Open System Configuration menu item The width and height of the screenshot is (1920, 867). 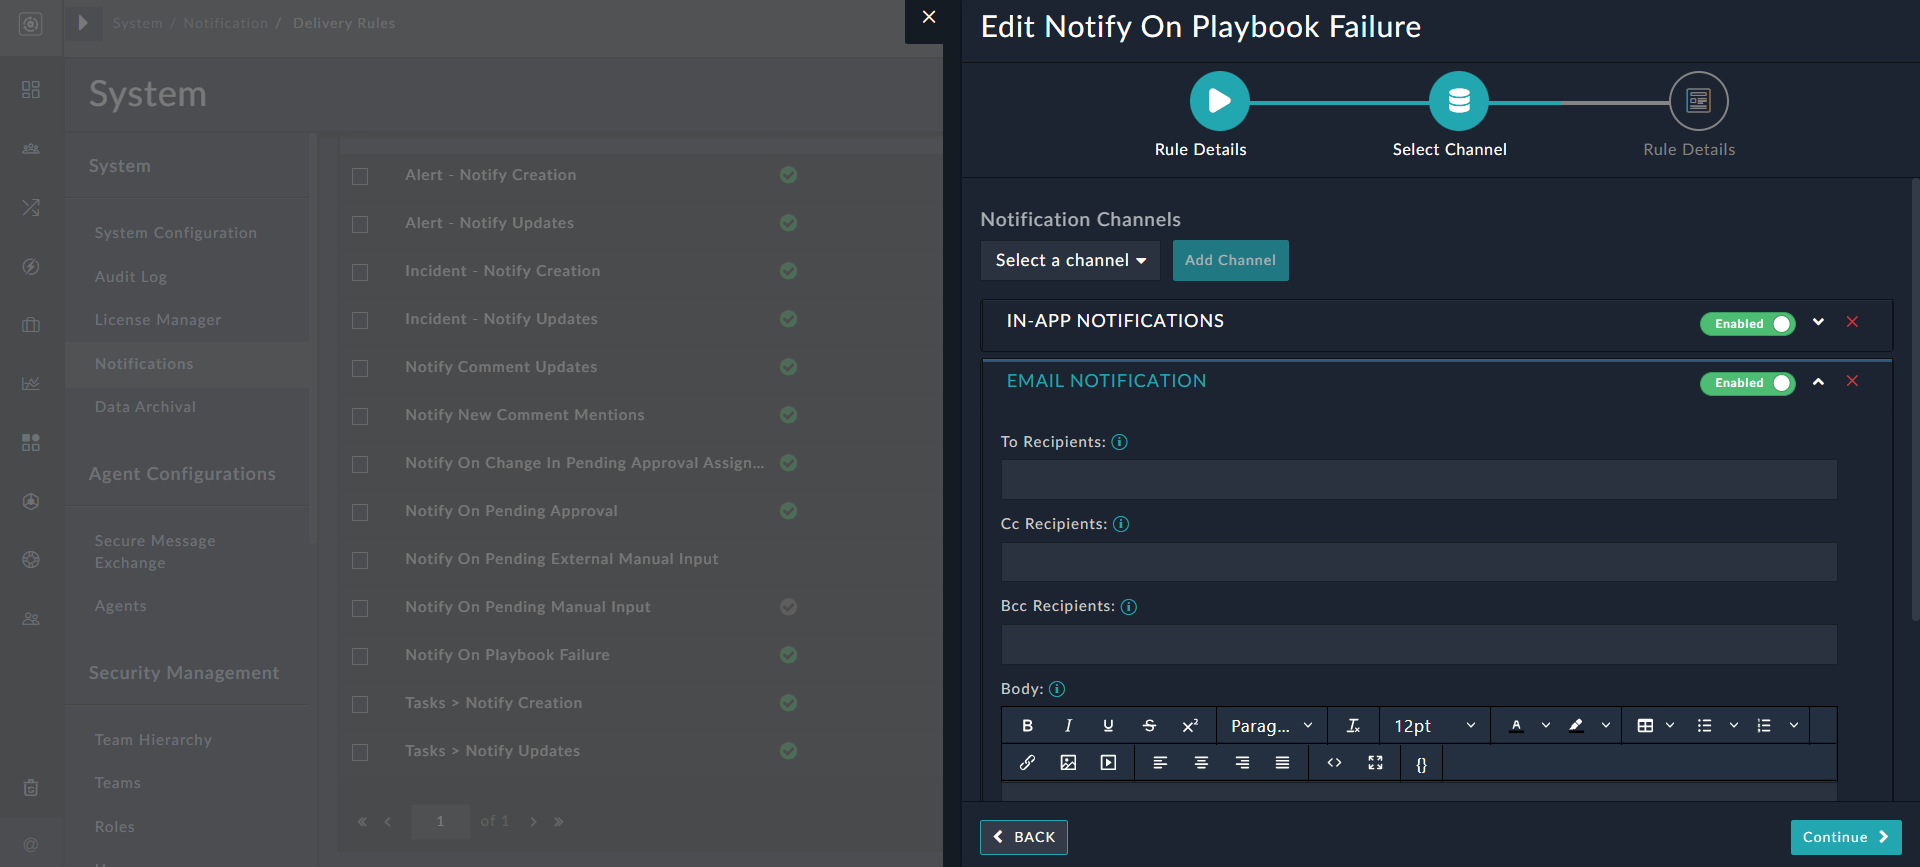pyautogui.click(x=176, y=233)
